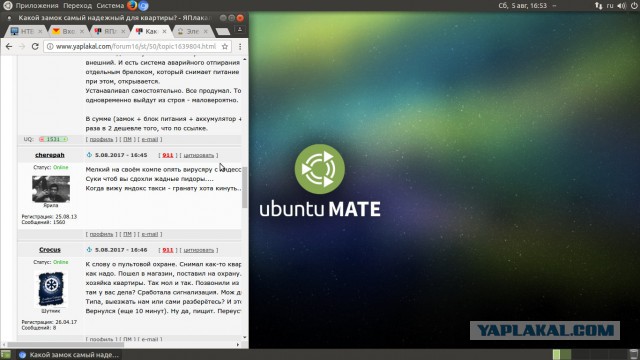Open cherepah's user profile name link

(50, 155)
